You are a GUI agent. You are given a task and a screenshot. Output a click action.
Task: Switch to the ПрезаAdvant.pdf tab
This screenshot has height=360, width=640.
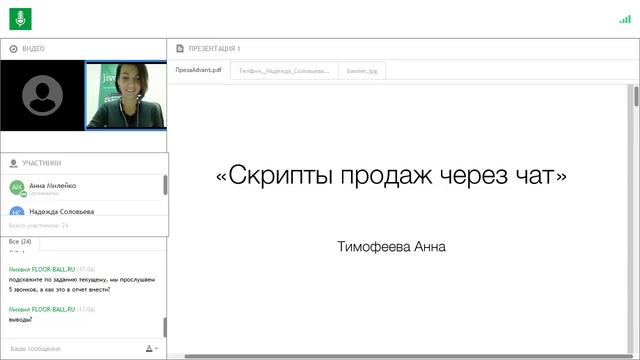click(199, 70)
